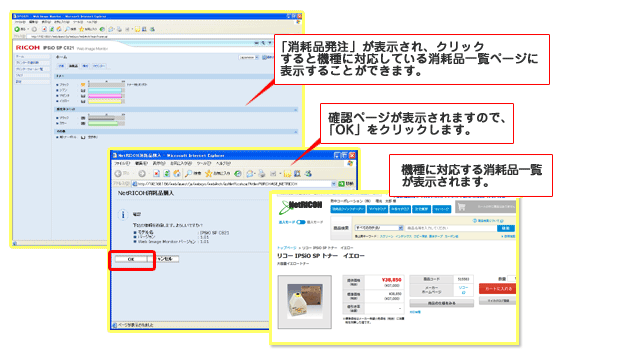Click Mail icon in NetRICOH IE window toolbar
The image size is (620, 362).
coord(251,173)
